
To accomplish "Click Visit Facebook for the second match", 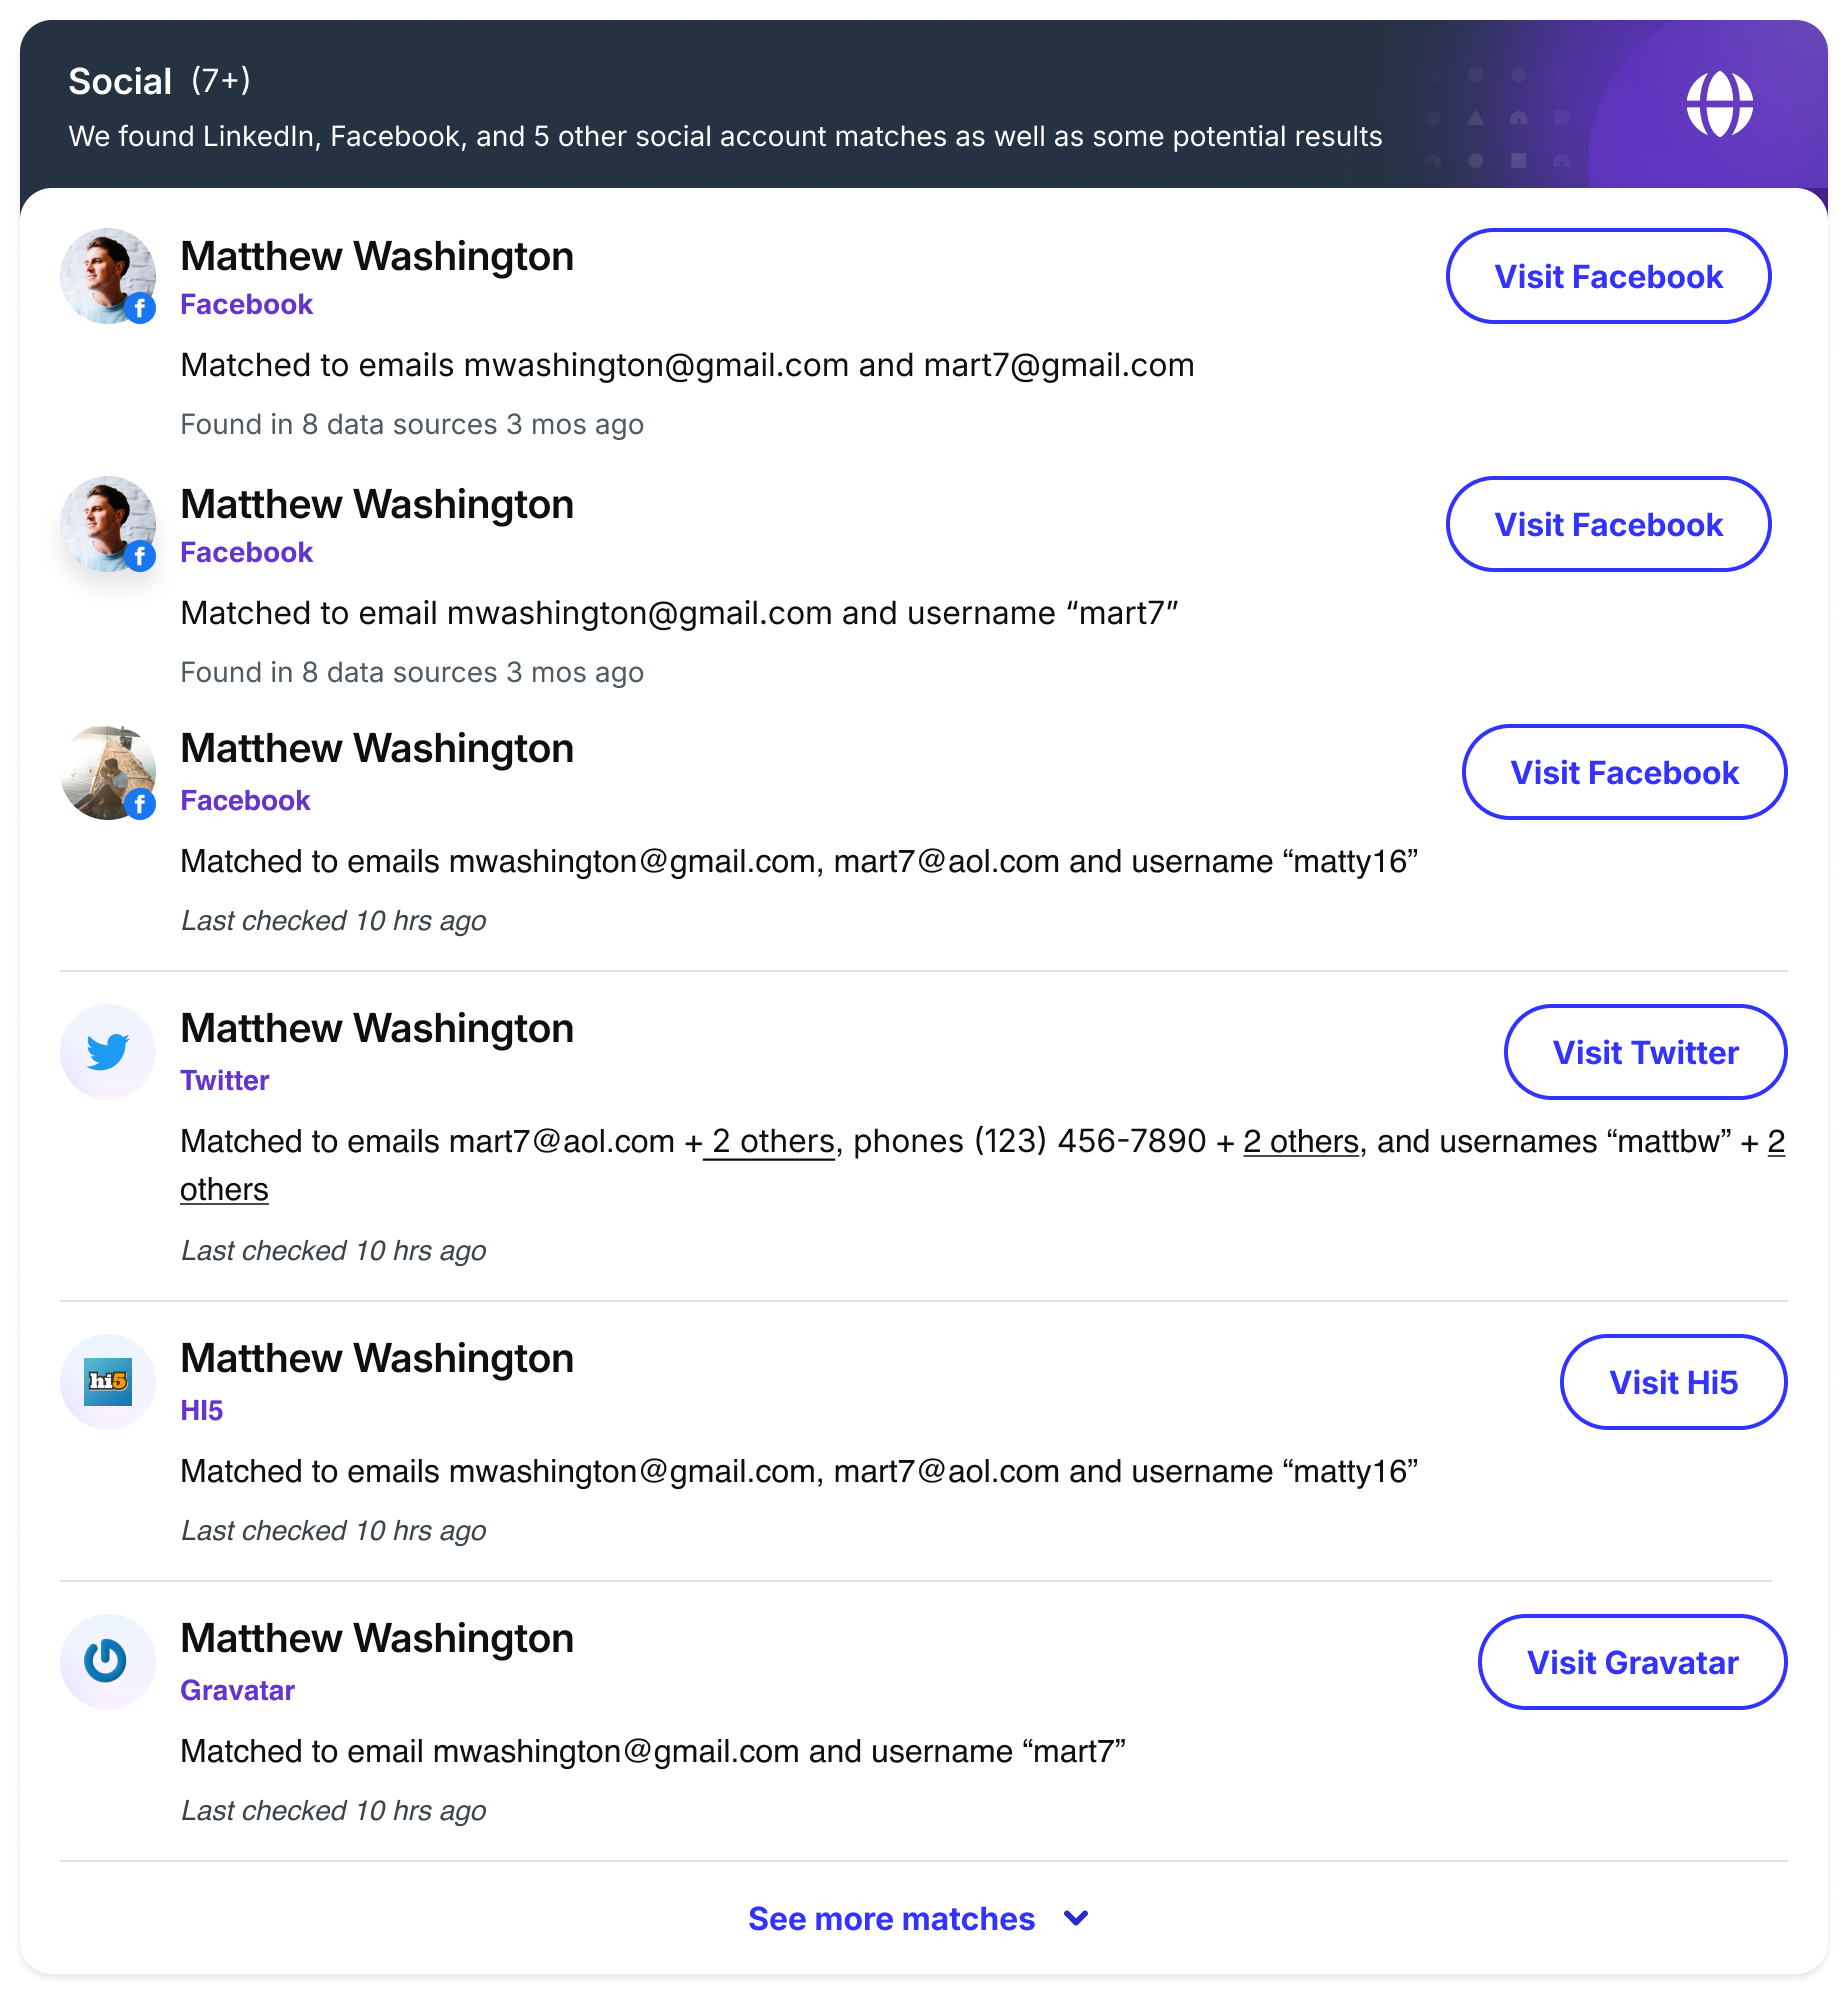I will [x=1608, y=524].
